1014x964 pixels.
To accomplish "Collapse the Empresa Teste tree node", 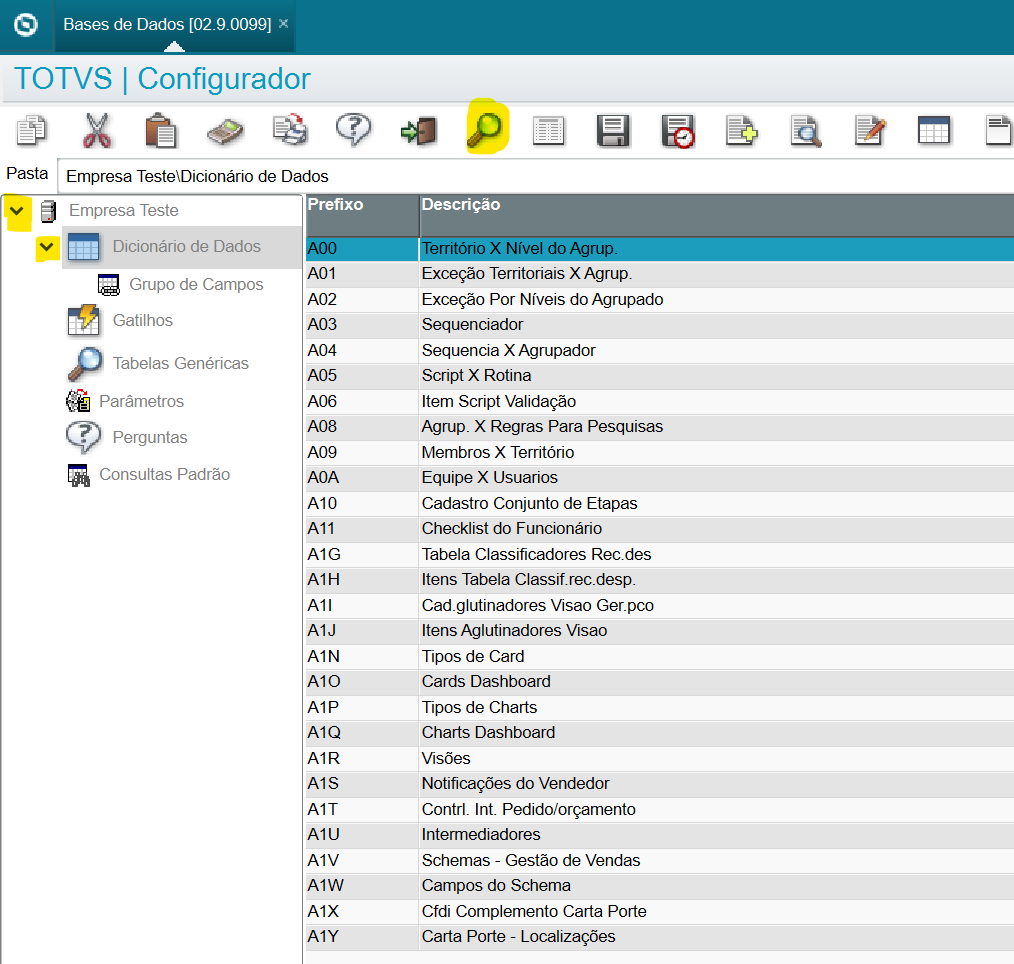I will (x=17, y=211).
